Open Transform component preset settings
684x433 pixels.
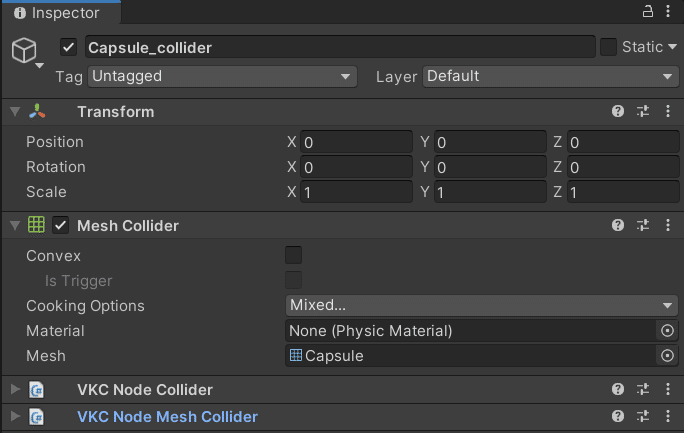coord(643,112)
